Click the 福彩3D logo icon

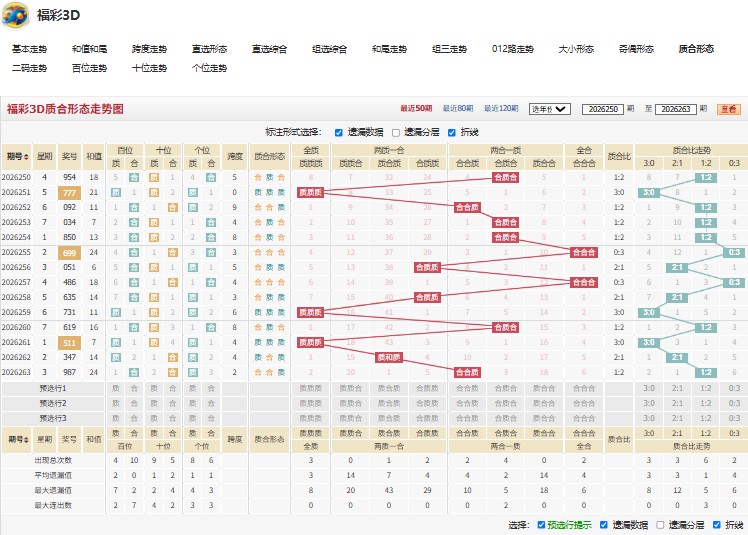pos(15,15)
